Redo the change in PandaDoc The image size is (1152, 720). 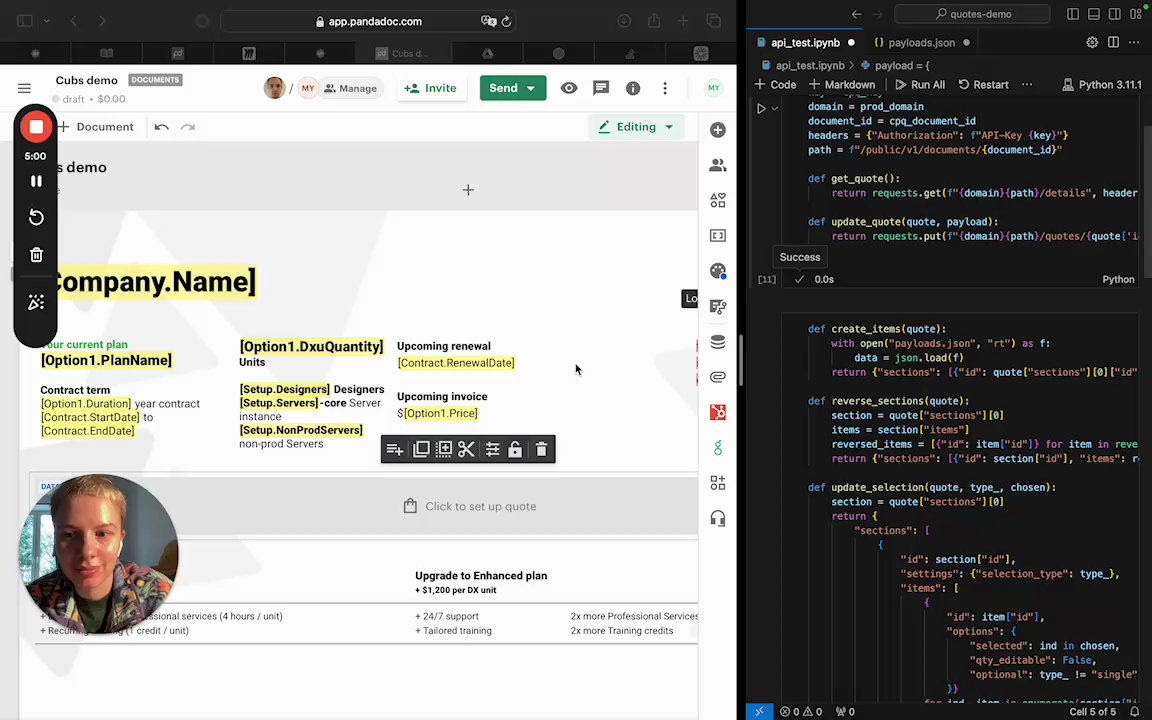point(188,127)
